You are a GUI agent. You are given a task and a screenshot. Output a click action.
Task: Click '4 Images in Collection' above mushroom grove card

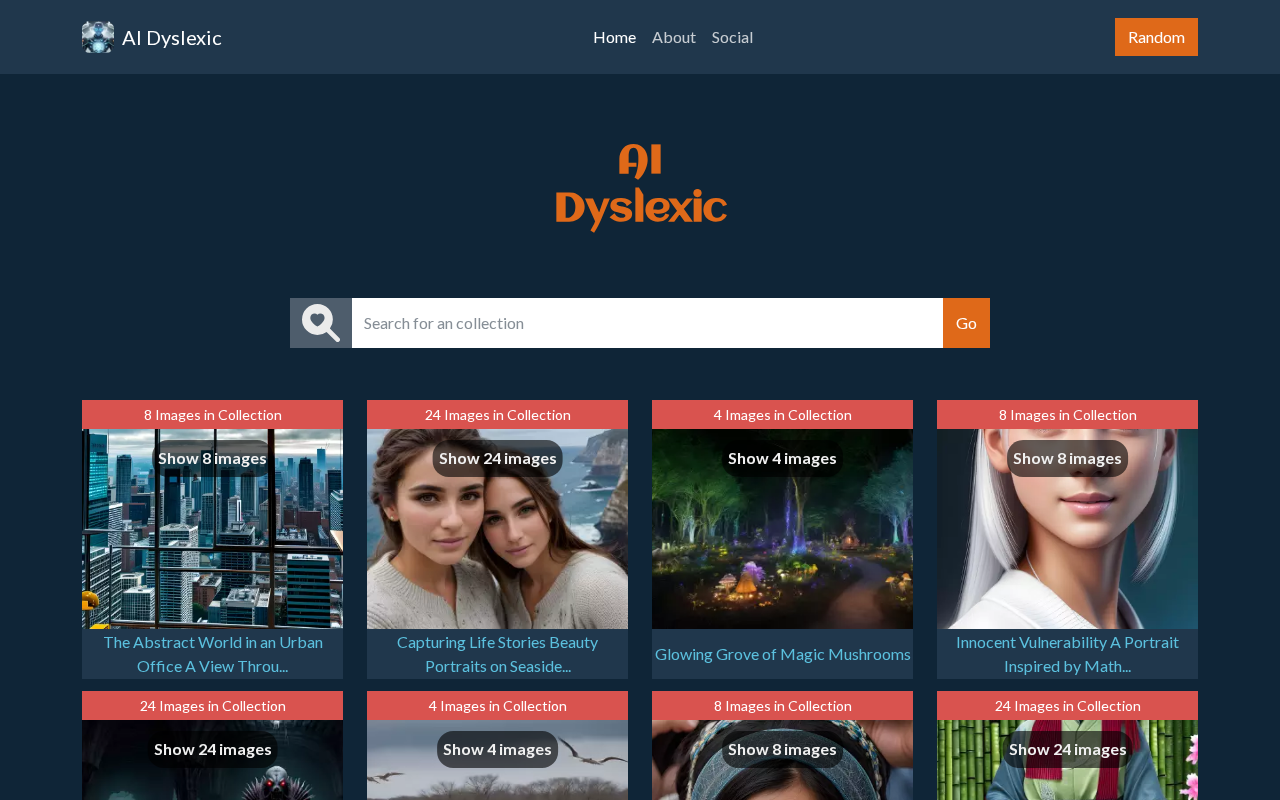[782, 415]
